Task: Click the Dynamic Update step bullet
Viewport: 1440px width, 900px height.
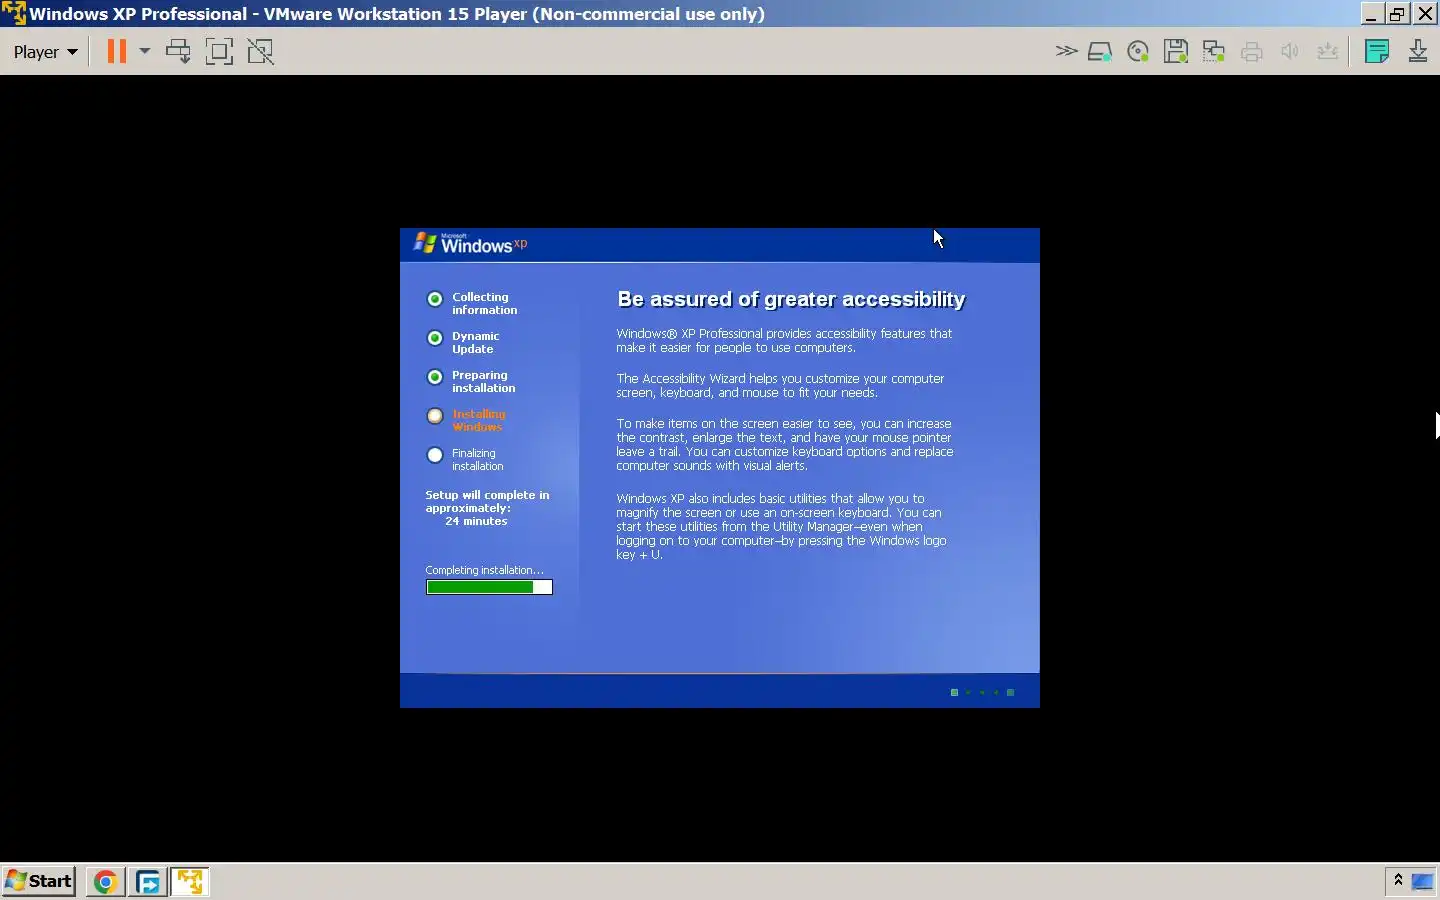Action: point(435,338)
